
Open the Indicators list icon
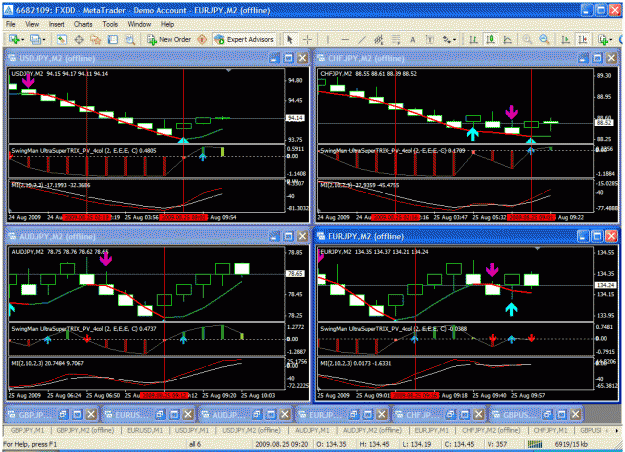click(602, 39)
